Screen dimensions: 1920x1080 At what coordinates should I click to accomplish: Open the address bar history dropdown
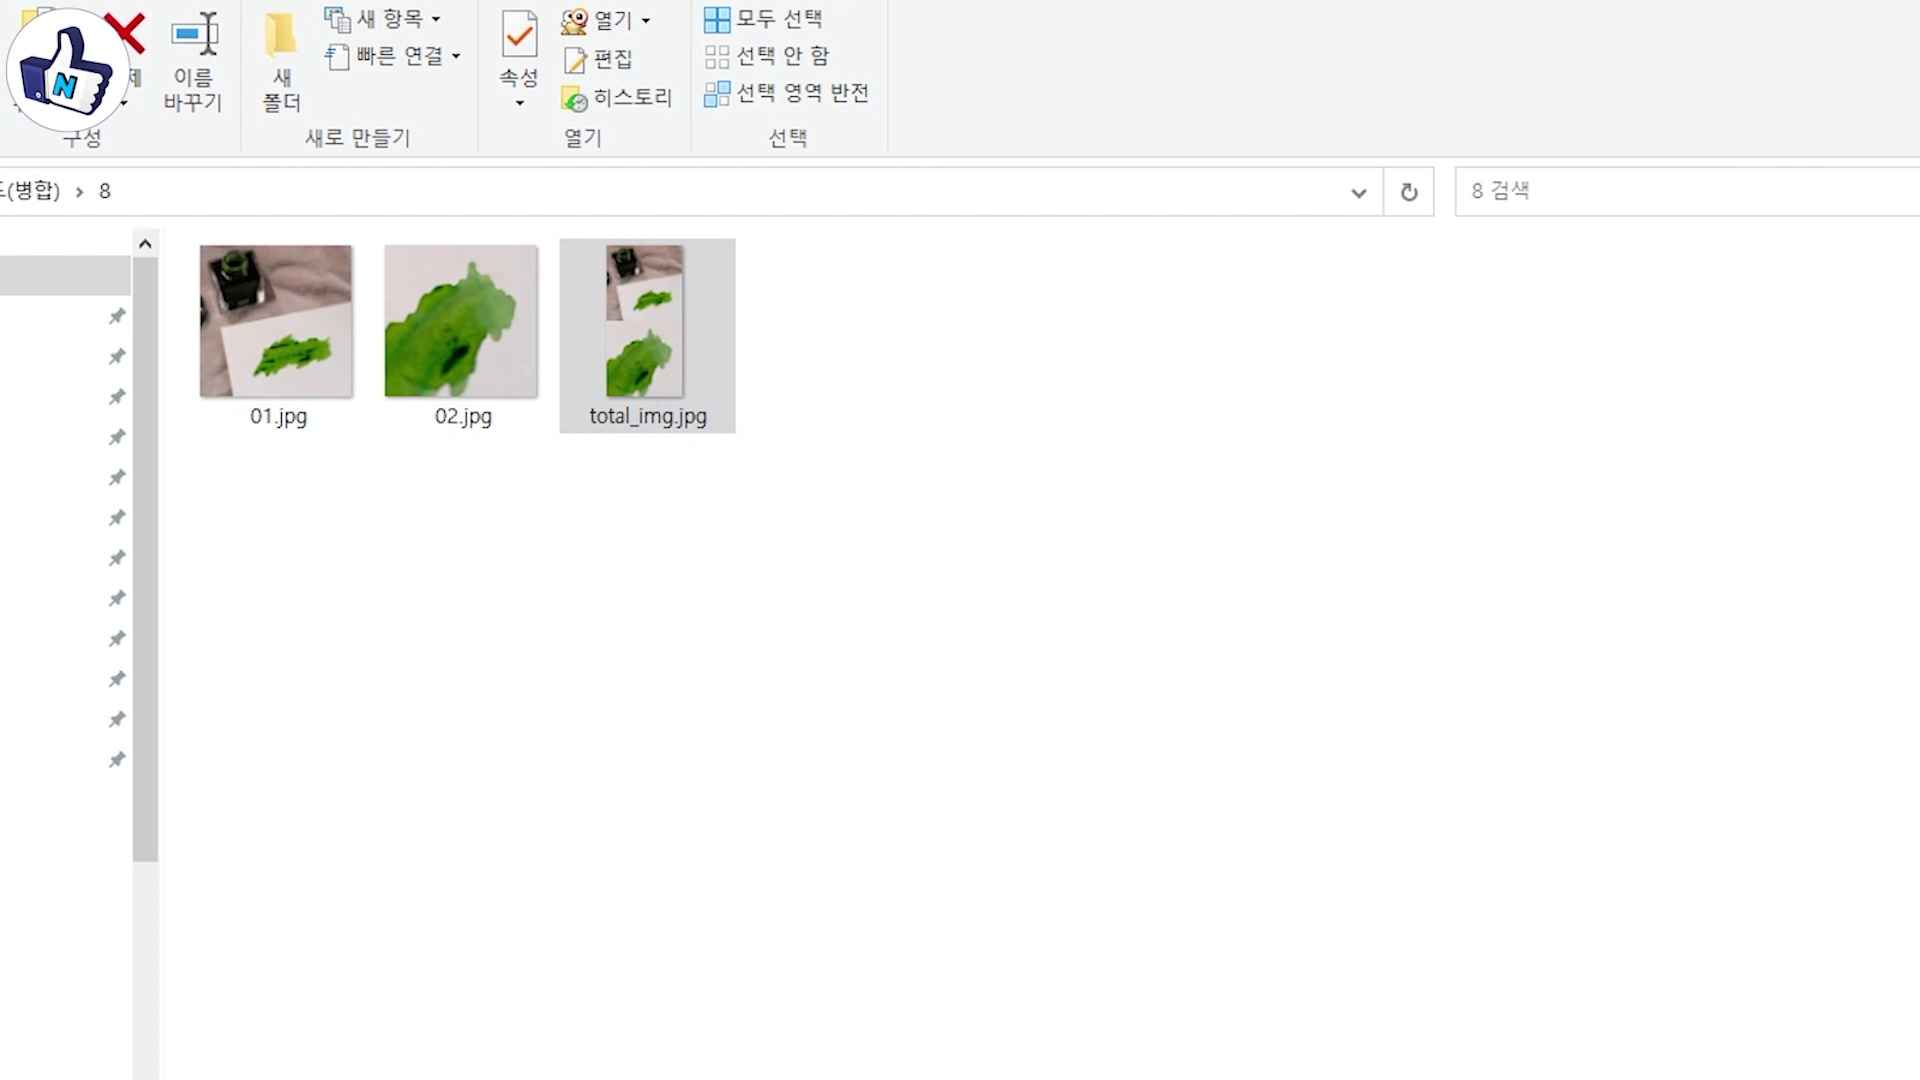1358,192
